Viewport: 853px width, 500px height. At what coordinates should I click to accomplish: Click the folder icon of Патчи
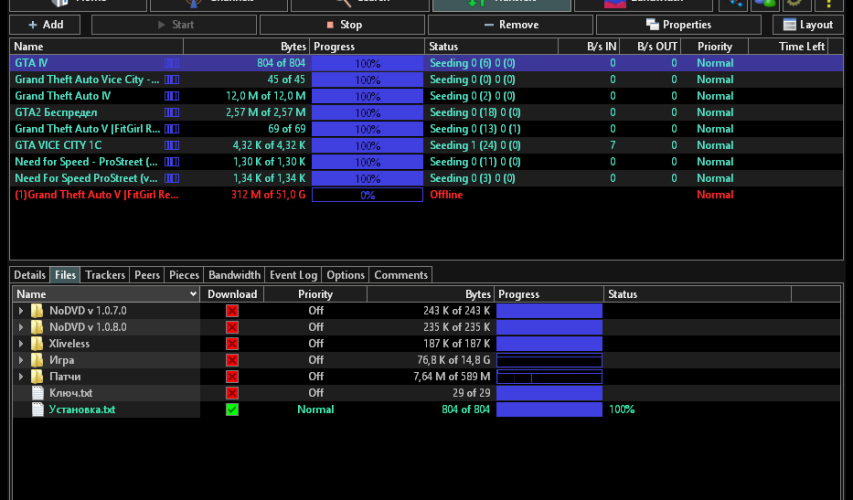[37, 376]
